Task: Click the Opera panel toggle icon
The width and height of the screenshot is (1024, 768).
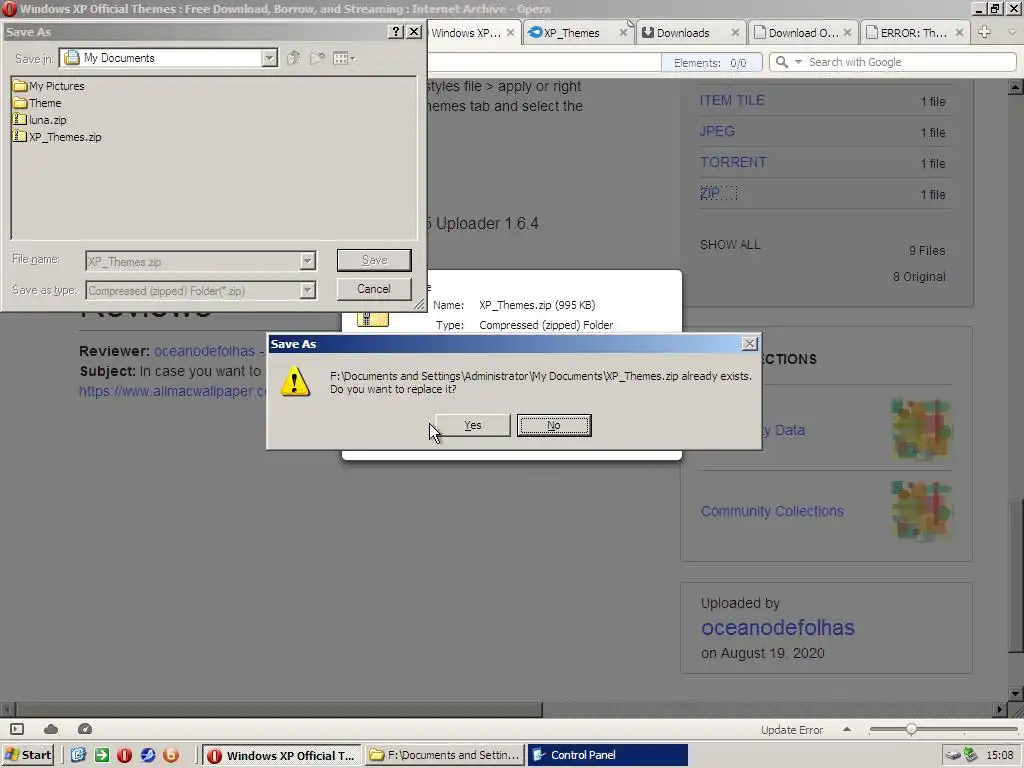Action: pyautogui.click(x=17, y=729)
